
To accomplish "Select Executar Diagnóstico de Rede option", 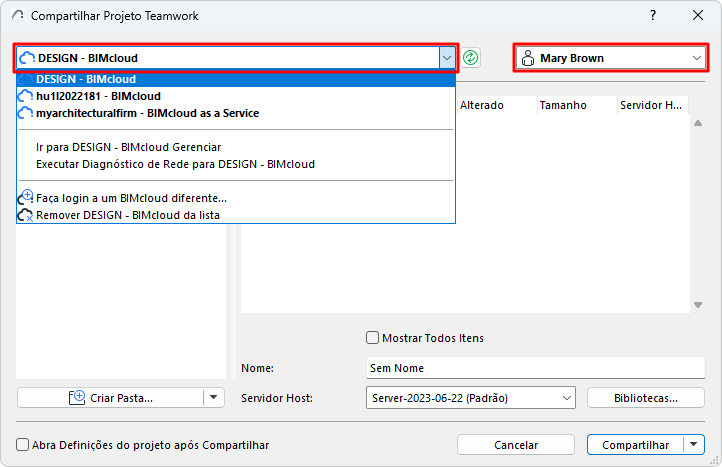I will tap(175, 163).
